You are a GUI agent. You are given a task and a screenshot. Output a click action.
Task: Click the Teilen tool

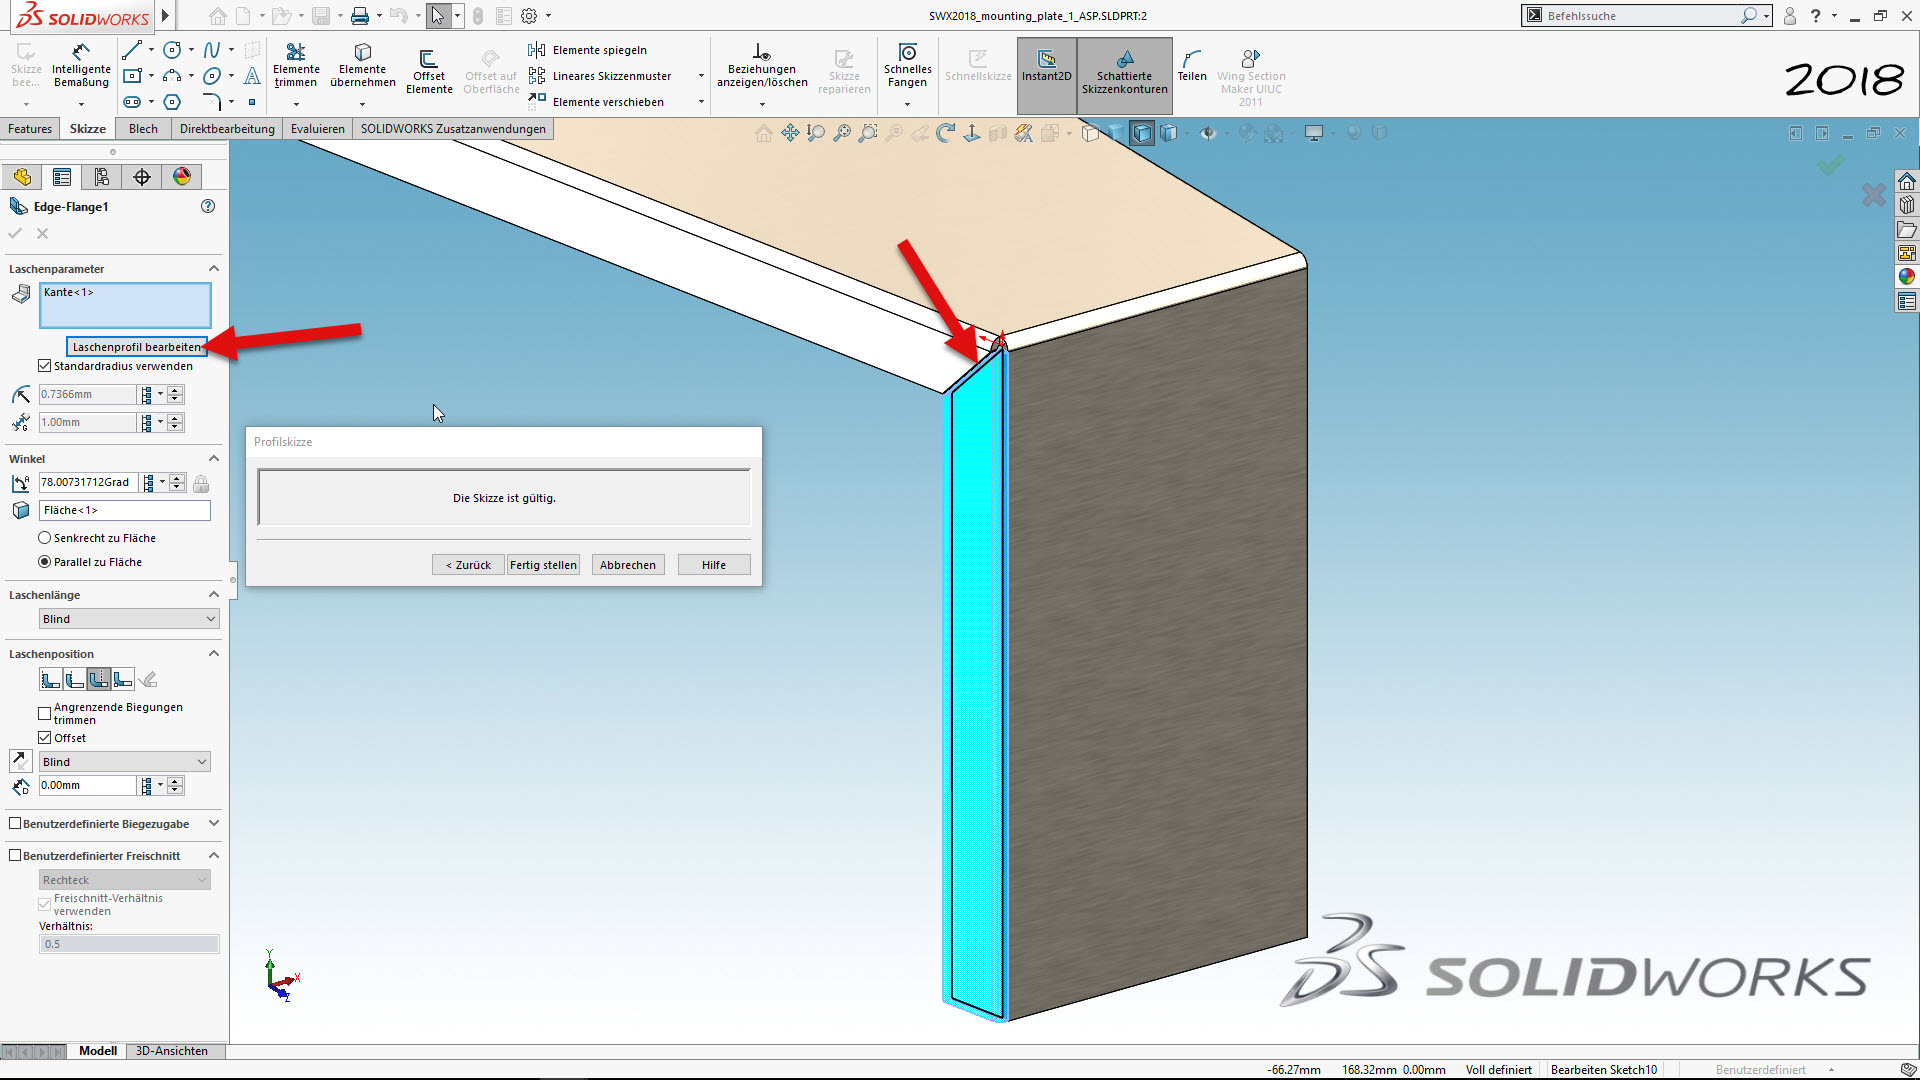pyautogui.click(x=1191, y=65)
